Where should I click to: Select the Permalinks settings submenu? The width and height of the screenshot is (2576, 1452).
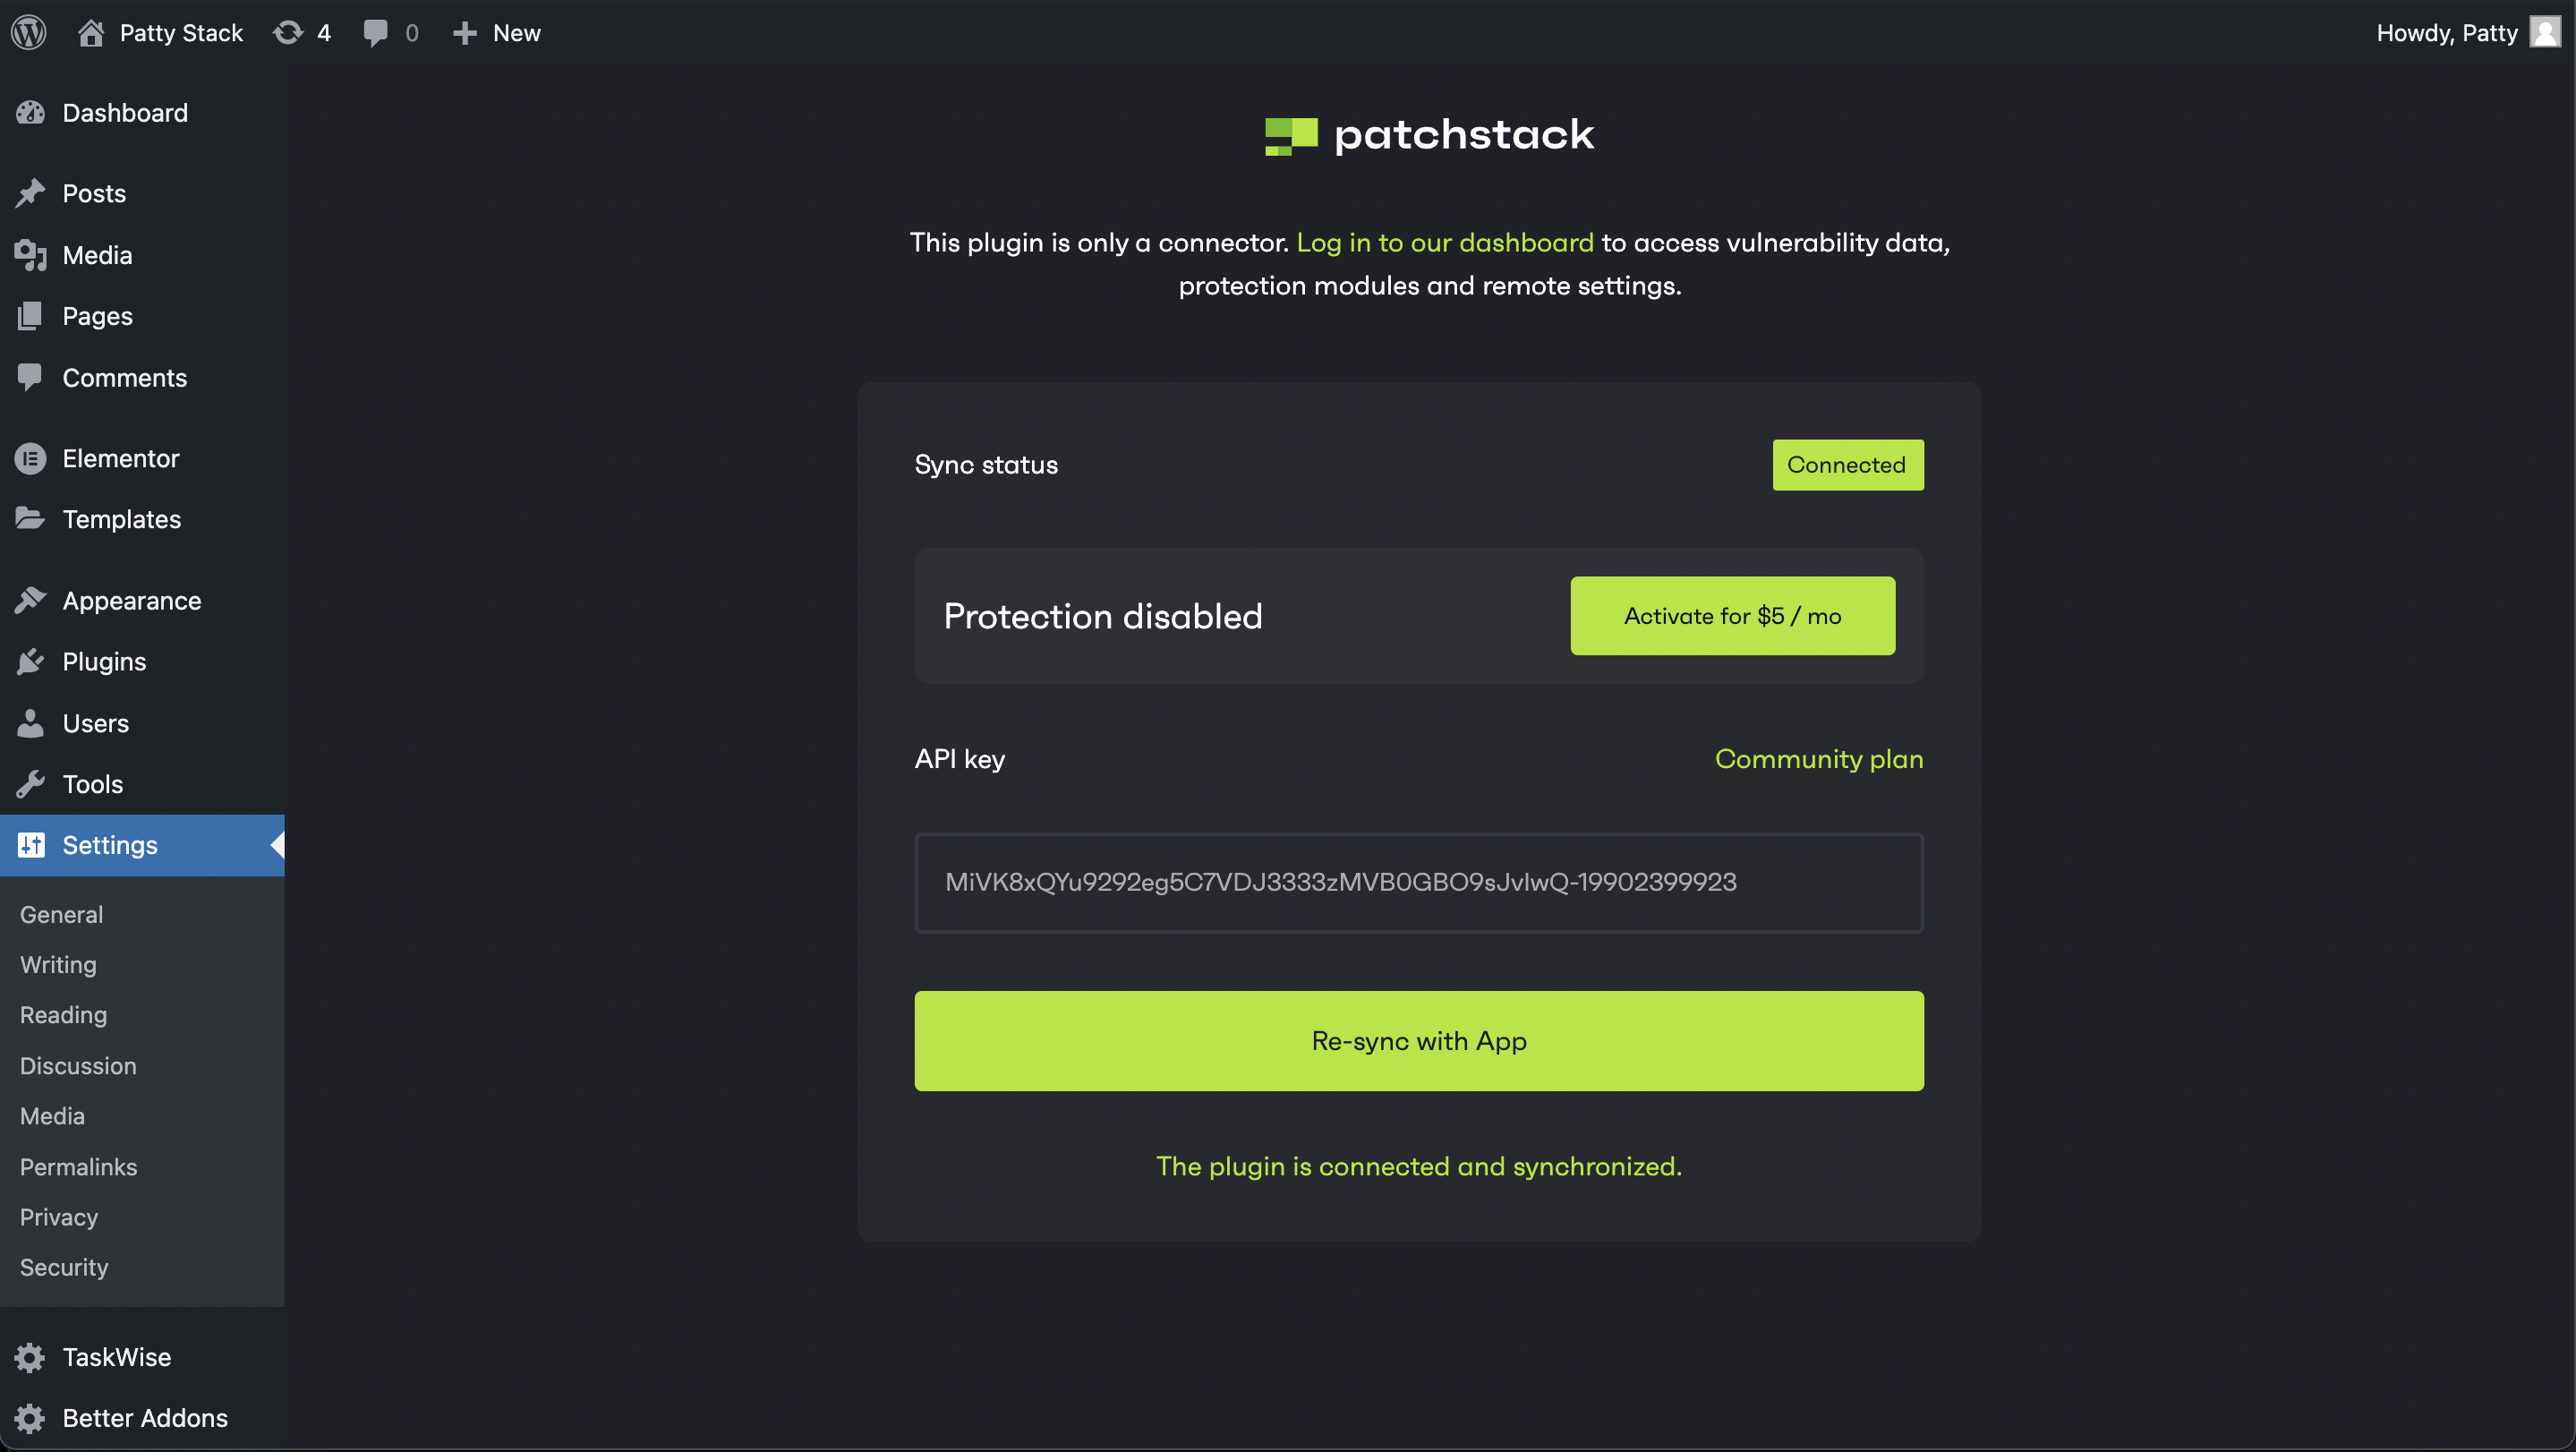click(x=78, y=1167)
